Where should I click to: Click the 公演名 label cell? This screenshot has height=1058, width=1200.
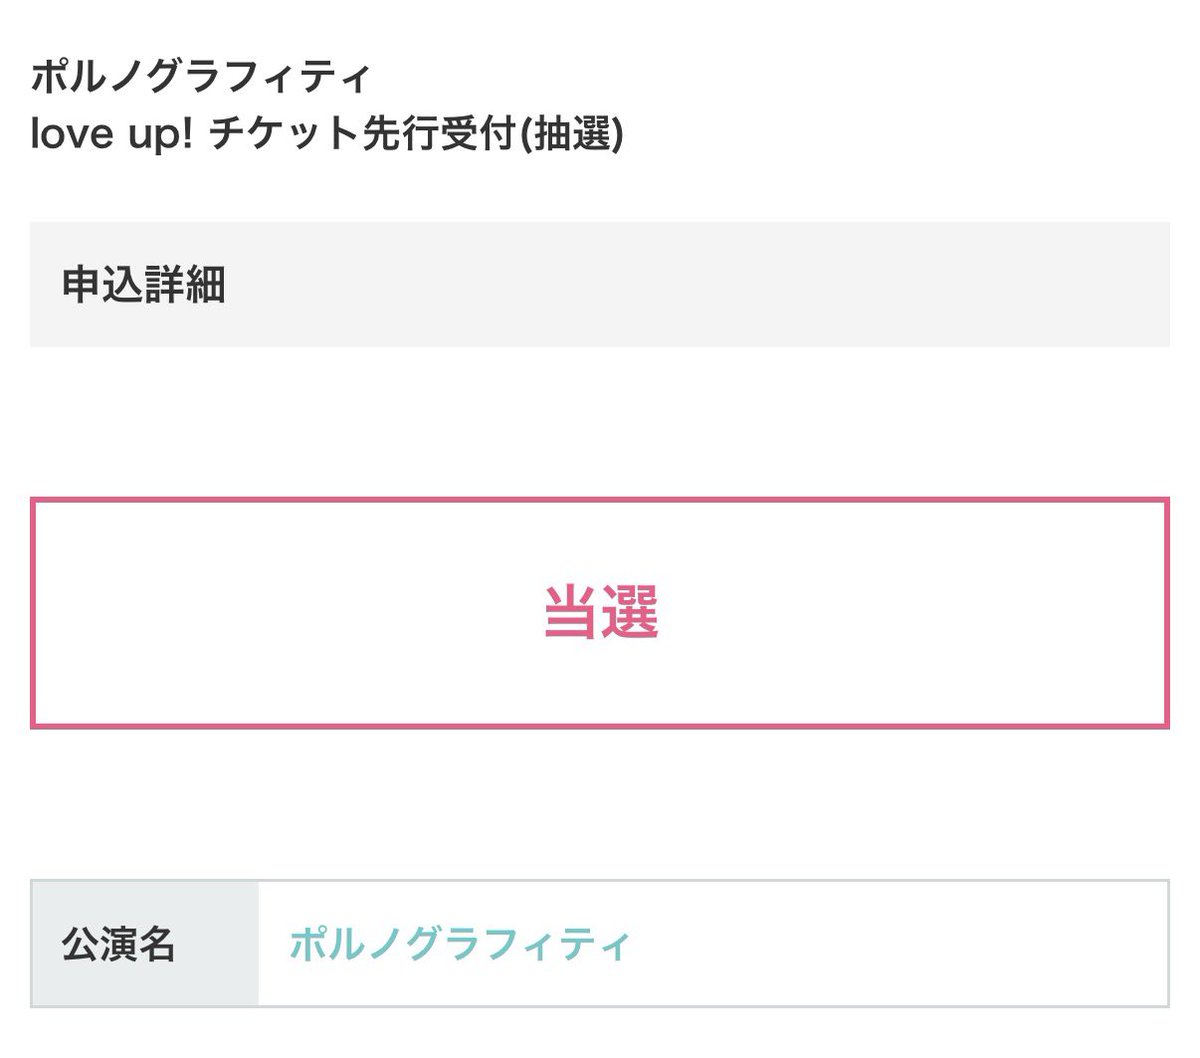(x=145, y=944)
